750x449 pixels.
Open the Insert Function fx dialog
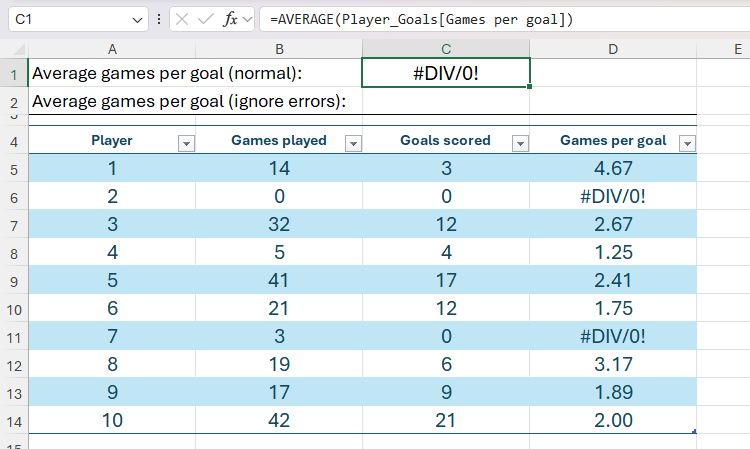(230, 19)
